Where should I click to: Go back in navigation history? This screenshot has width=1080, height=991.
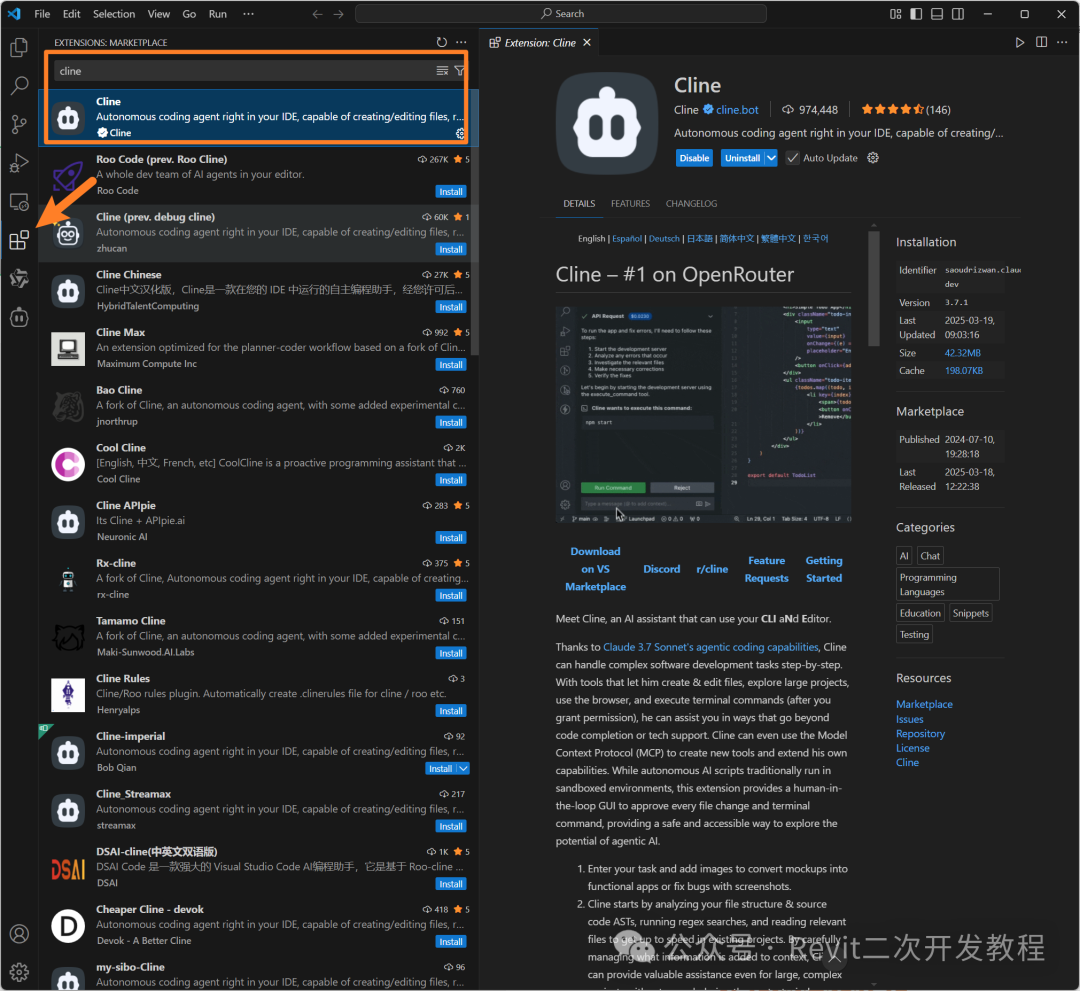click(318, 14)
